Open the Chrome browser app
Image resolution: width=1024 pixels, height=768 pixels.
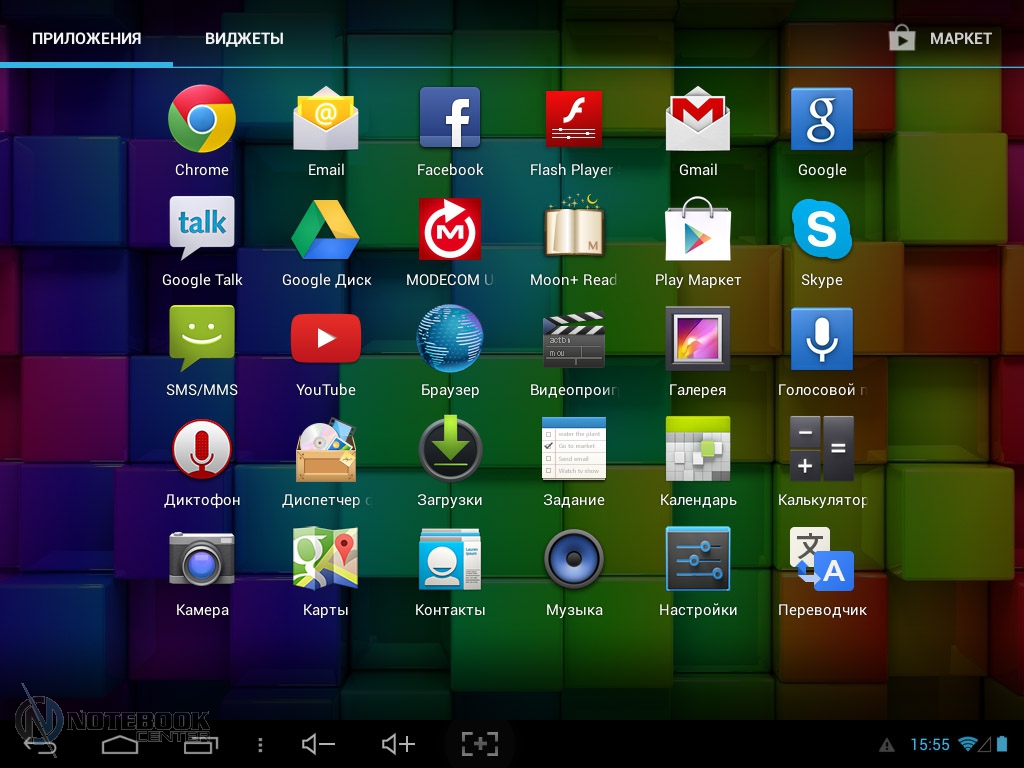pyautogui.click(x=202, y=120)
